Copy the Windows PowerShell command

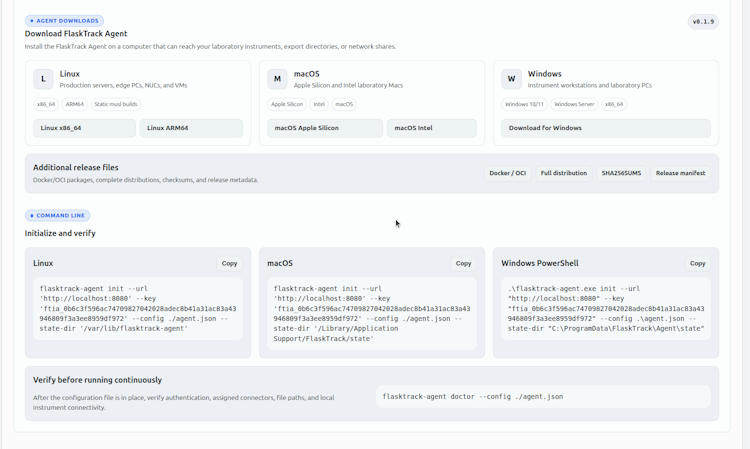[x=697, y=263]
